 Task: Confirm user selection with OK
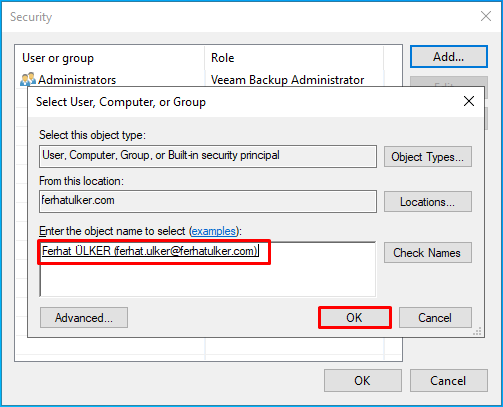point(354,318)
